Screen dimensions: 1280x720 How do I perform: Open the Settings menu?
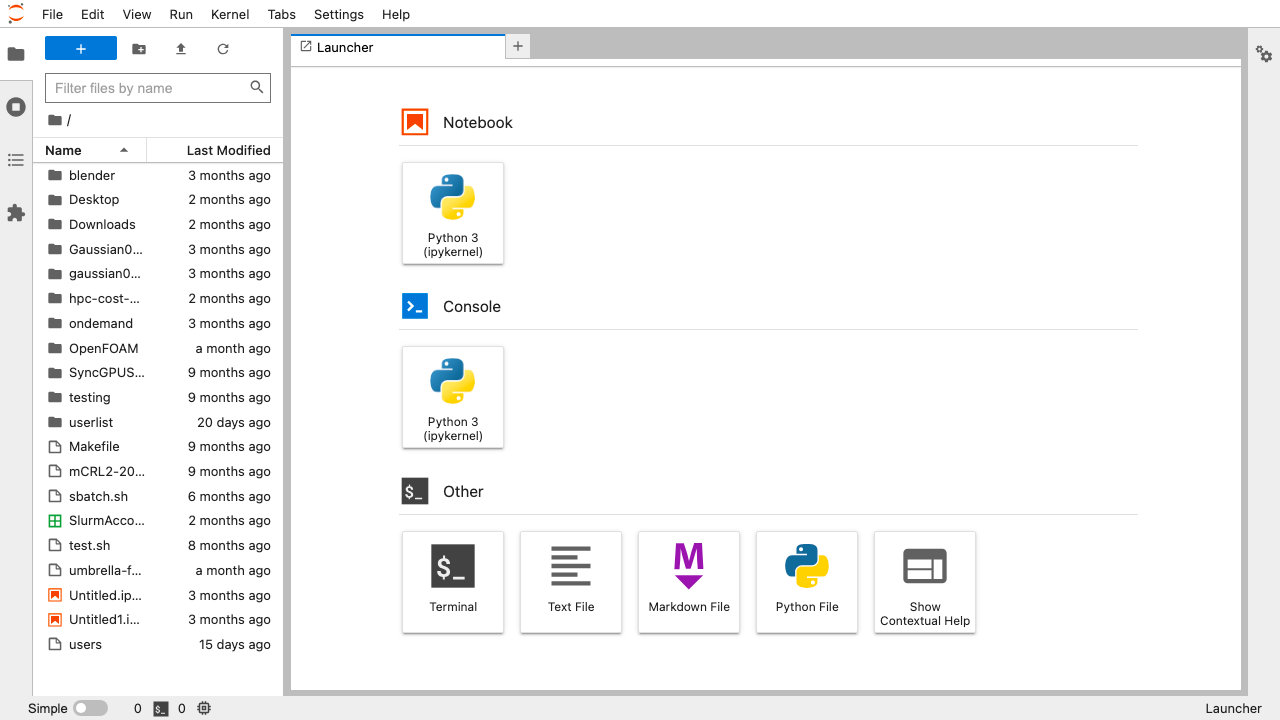[338, 14]
